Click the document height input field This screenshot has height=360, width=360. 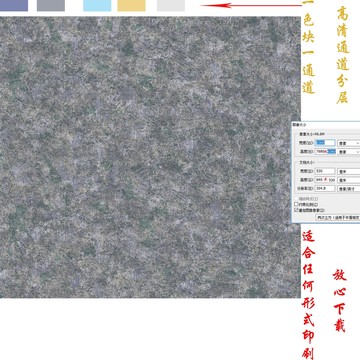(x=325, y=180)
